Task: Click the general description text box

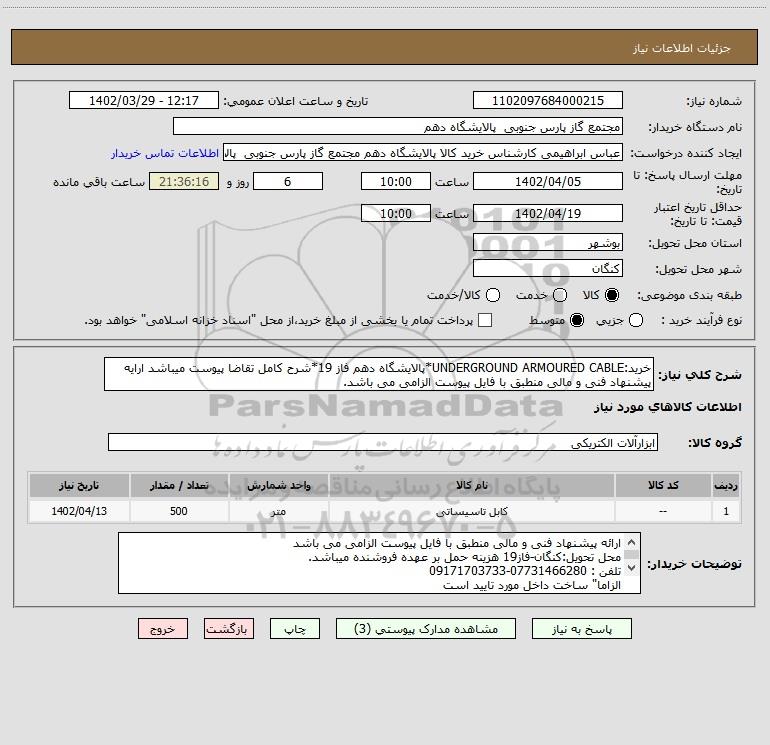Action: [x=379, y=374]
